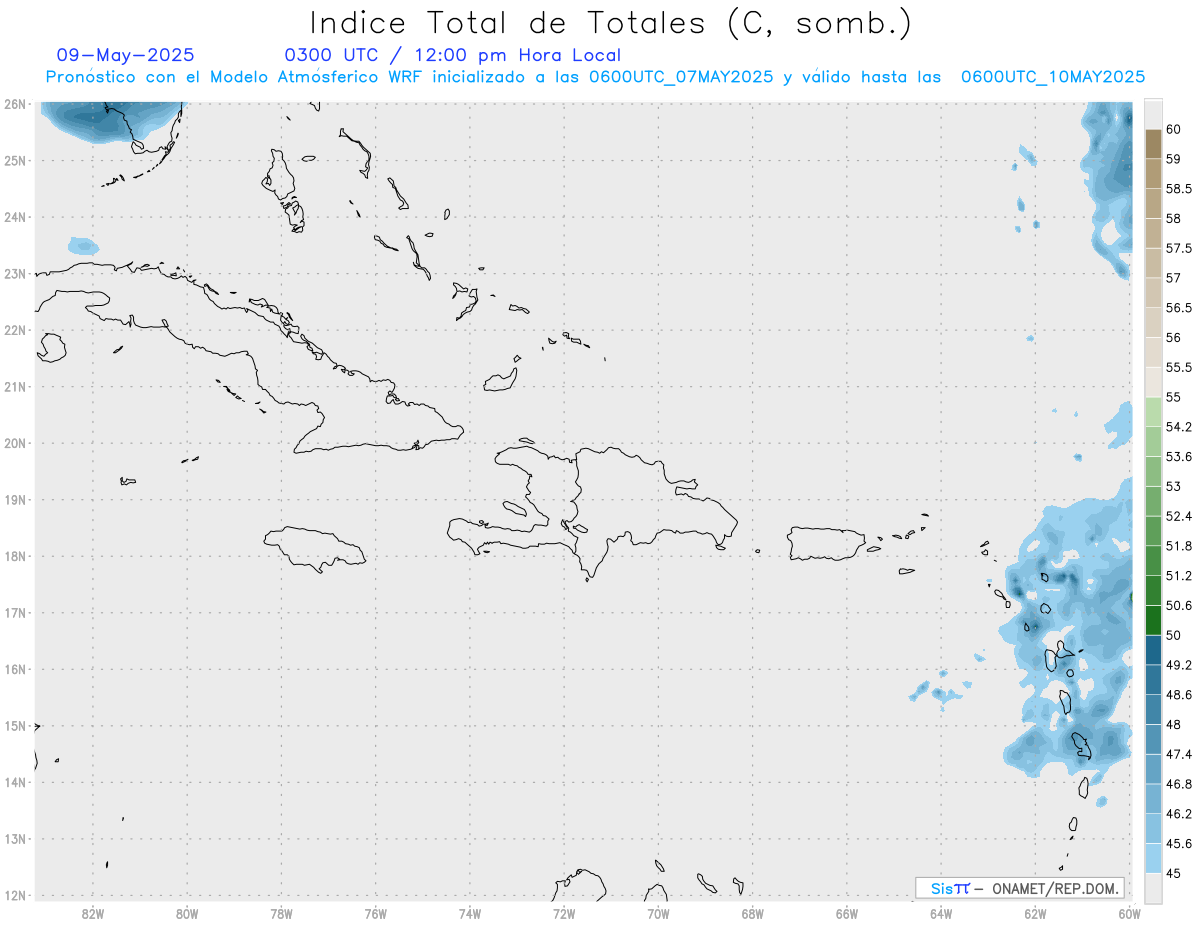Click inside the Puerto Rico island outline
1200x927 pixels.
click(x=826, y=543)
